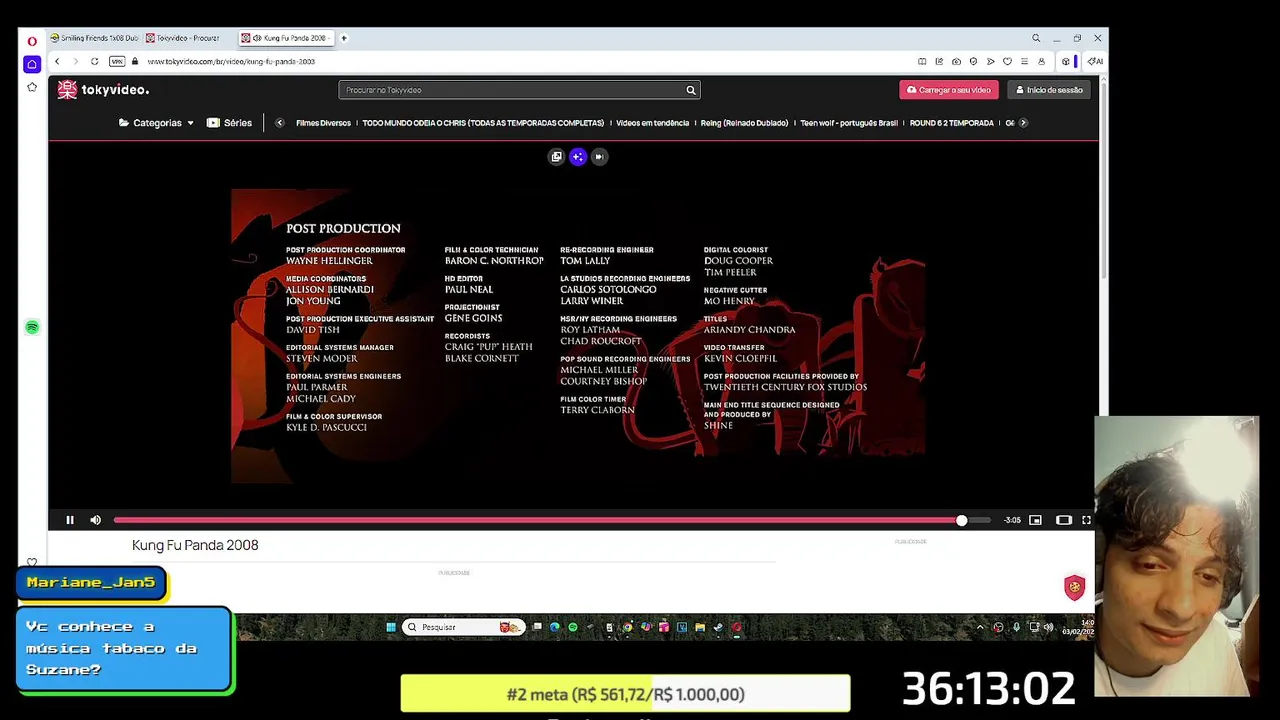Open bookmarks star in Opera sidebar
The height and width of the screenshot is (720, 1280).
click(32, 87)
